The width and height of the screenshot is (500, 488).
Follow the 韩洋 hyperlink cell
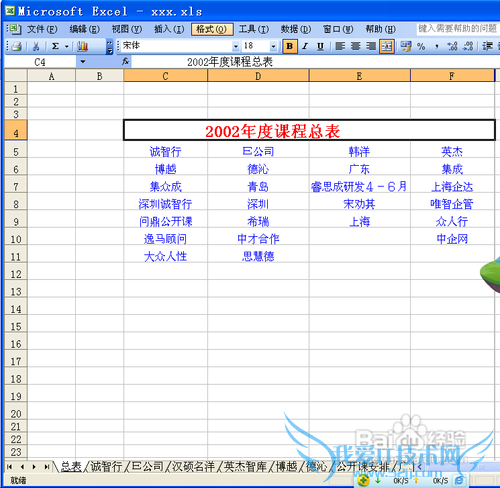359,152
